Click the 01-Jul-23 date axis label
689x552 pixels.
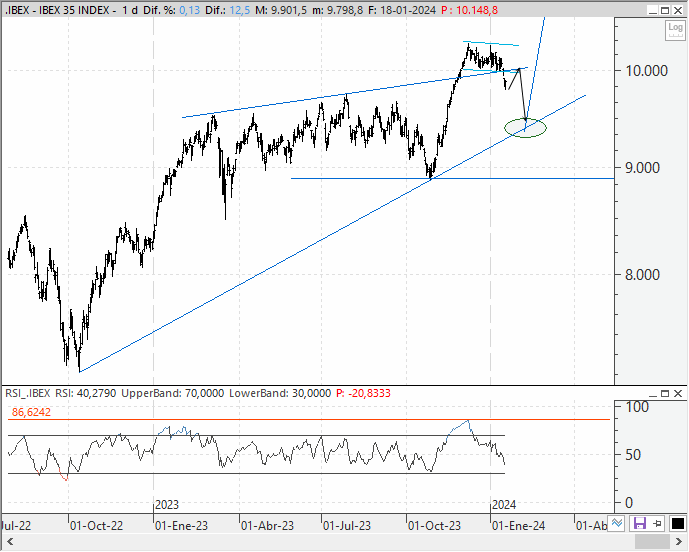click(x=347, y=526)
